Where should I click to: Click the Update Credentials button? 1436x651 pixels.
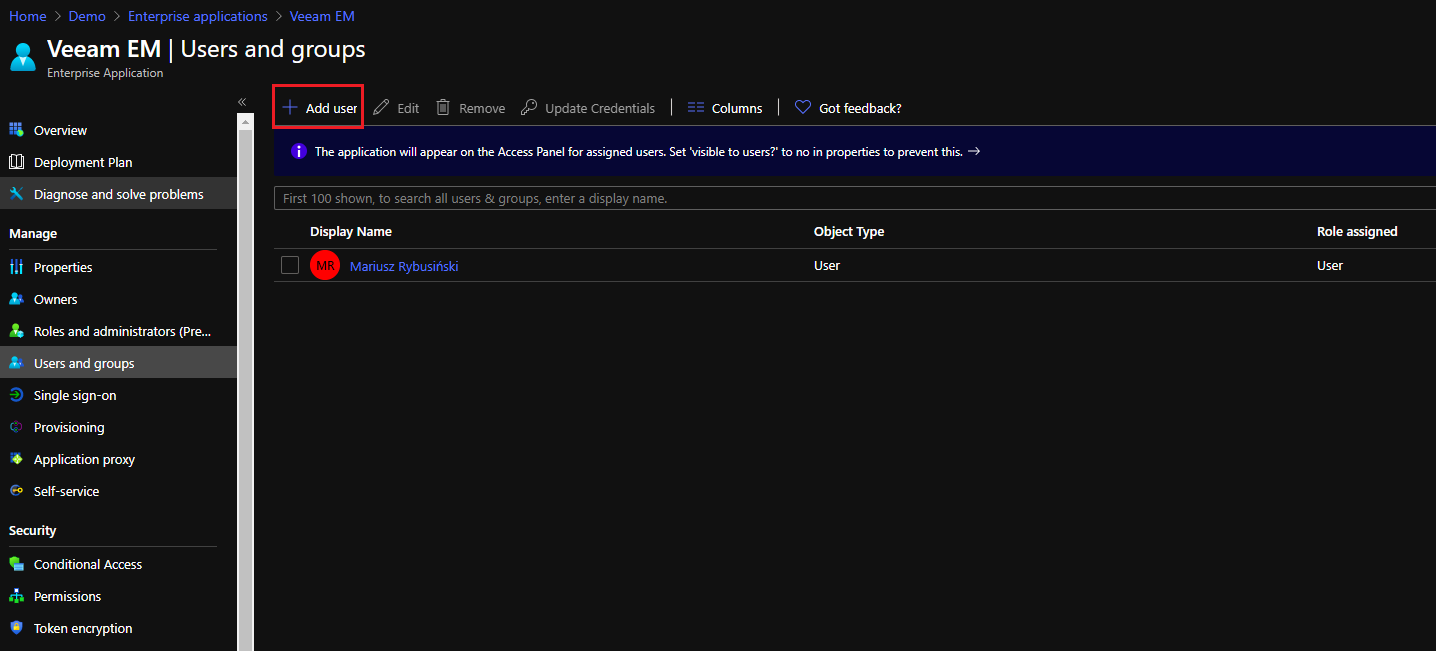point(588,108)
